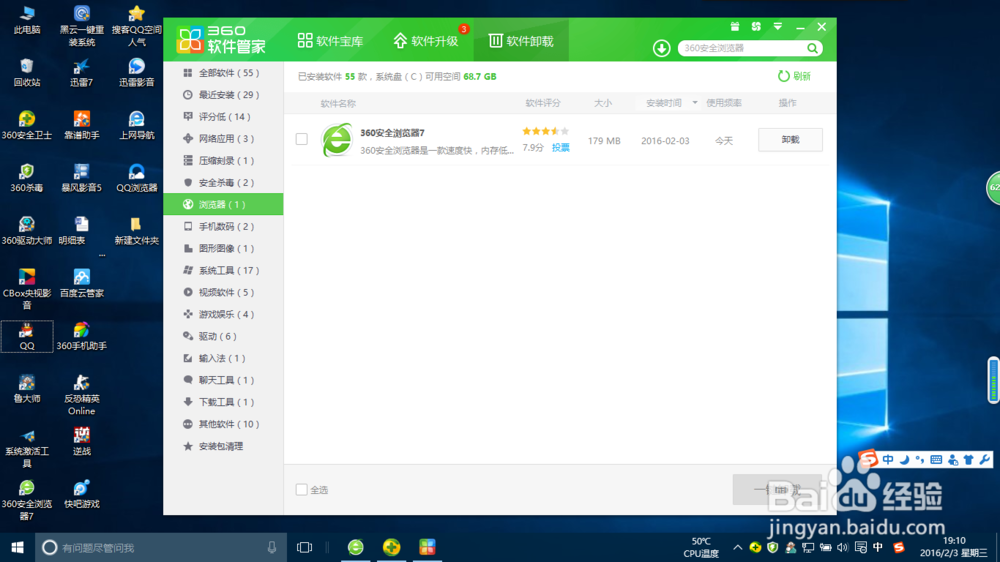Open 下载工具 (1) category
This screenshot has height=562, width=1000.
(223, 402)
